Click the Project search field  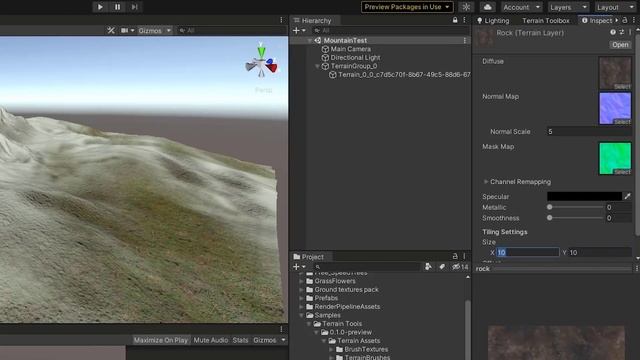pos(366,267)
